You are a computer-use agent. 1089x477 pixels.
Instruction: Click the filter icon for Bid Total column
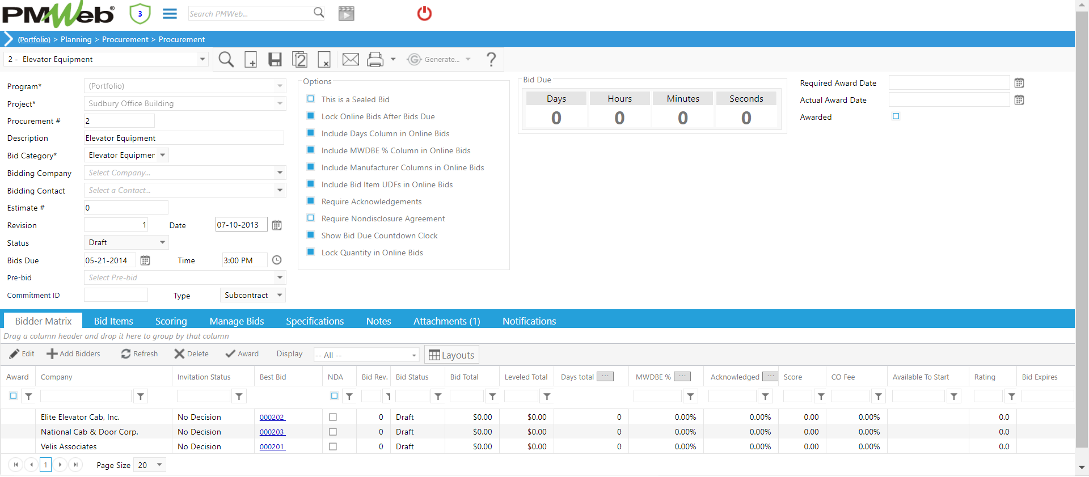pyautogui.click(x=492, y=396)
